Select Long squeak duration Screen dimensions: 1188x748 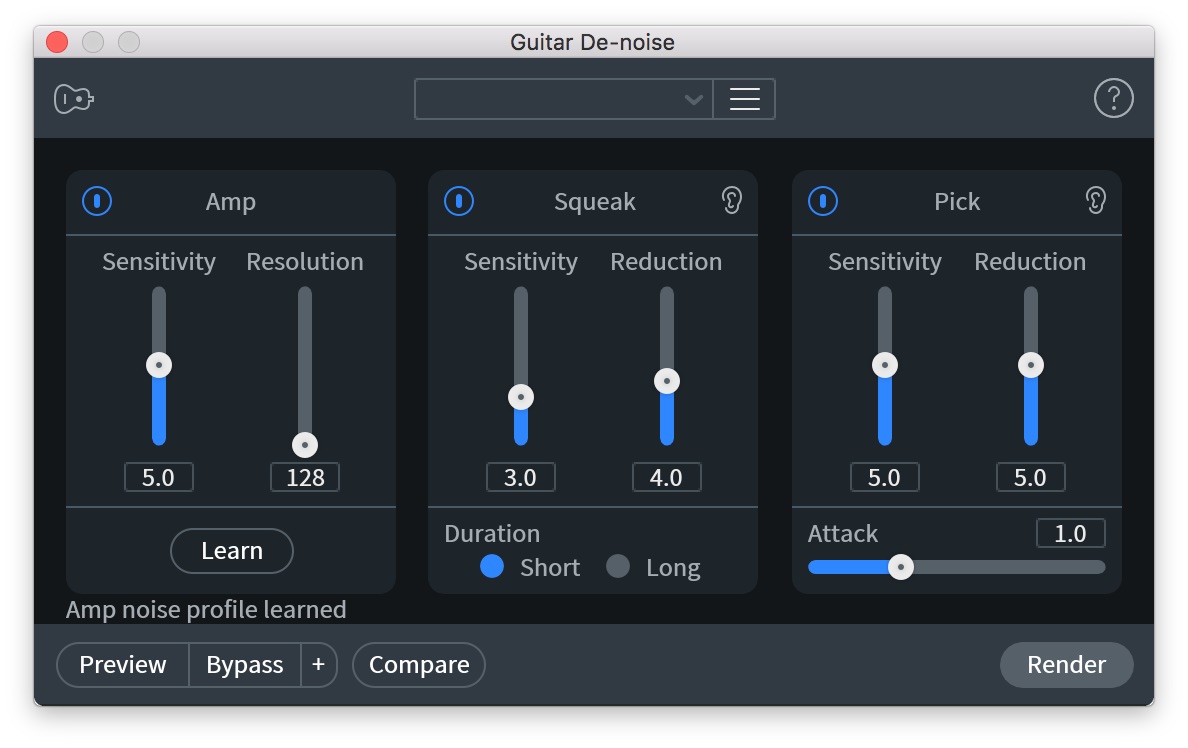pos(617,566)
